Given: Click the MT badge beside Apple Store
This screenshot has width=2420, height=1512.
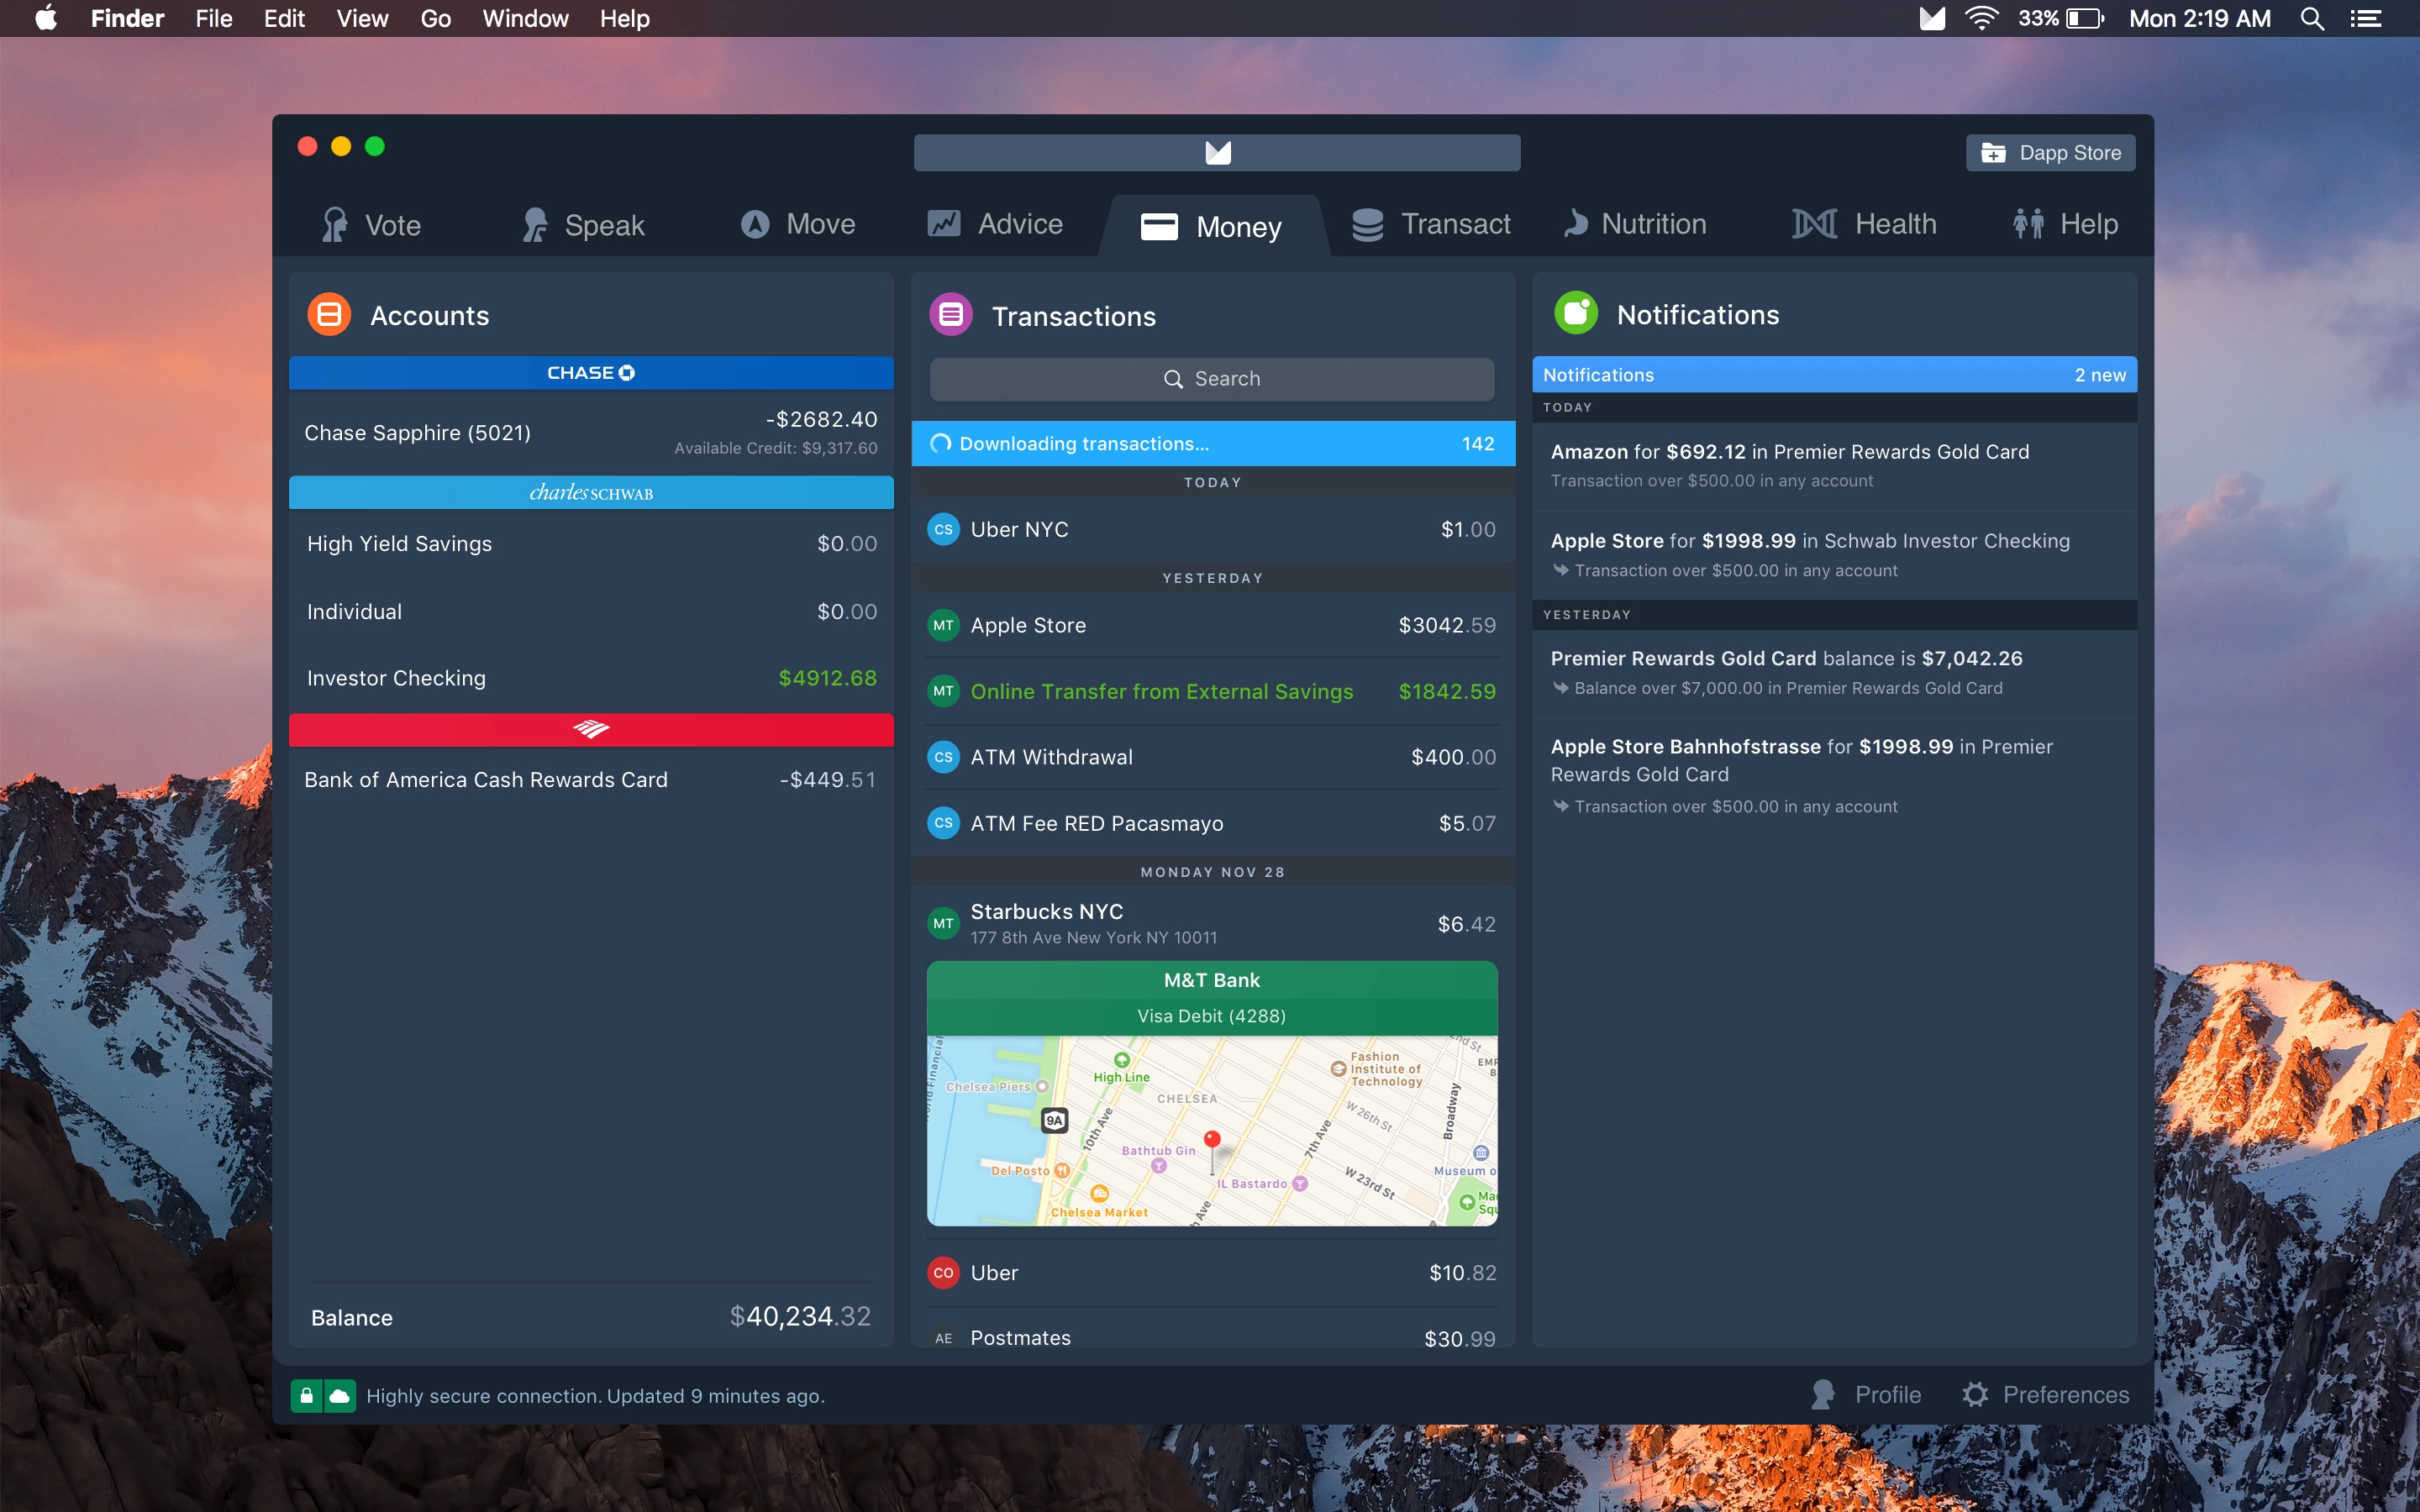Looking at the screenshot, I should tap(943, 626).
